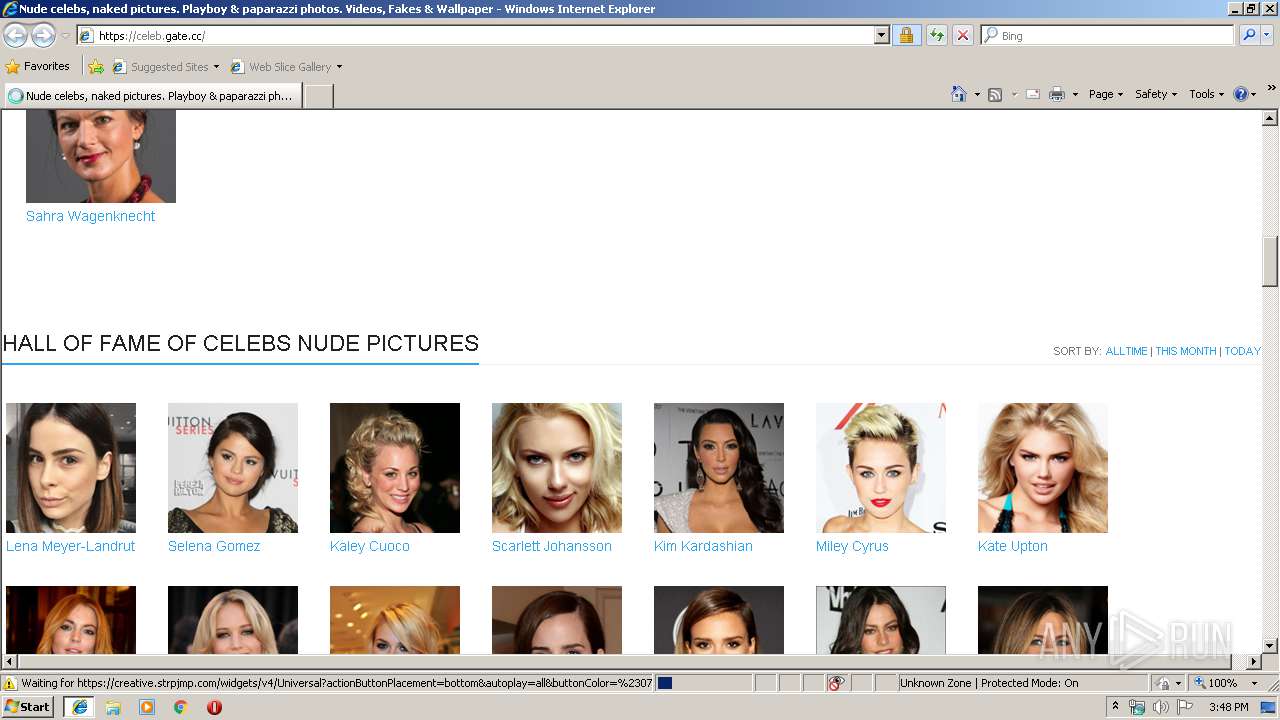Click thumbnail above Kate Upton label

point(1043,468)
